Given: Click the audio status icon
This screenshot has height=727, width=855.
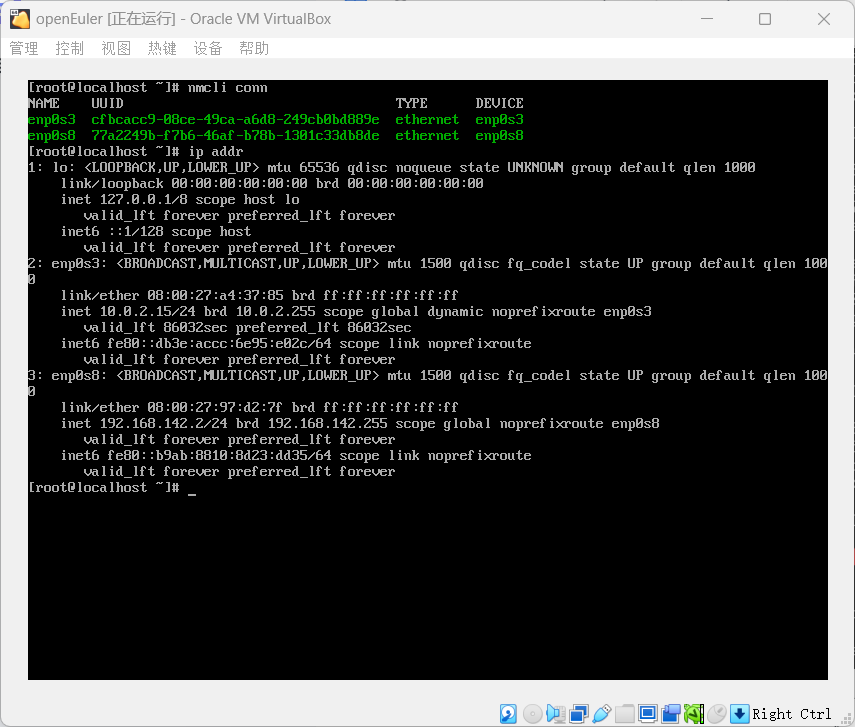Looking at the screenshot, I should [x=556, y=713].
